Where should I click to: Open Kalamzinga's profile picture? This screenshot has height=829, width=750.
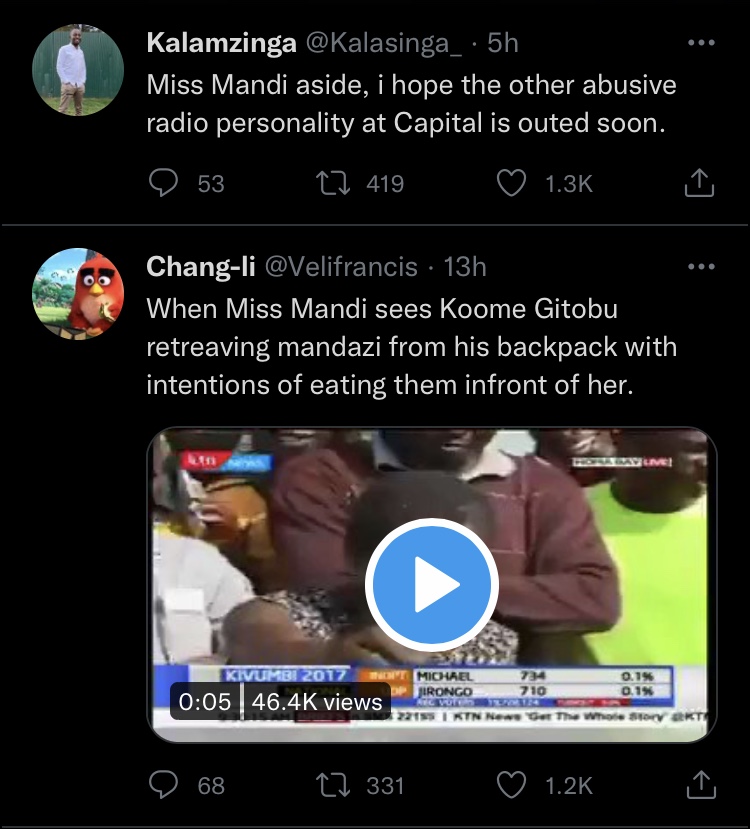pos(78,70)
